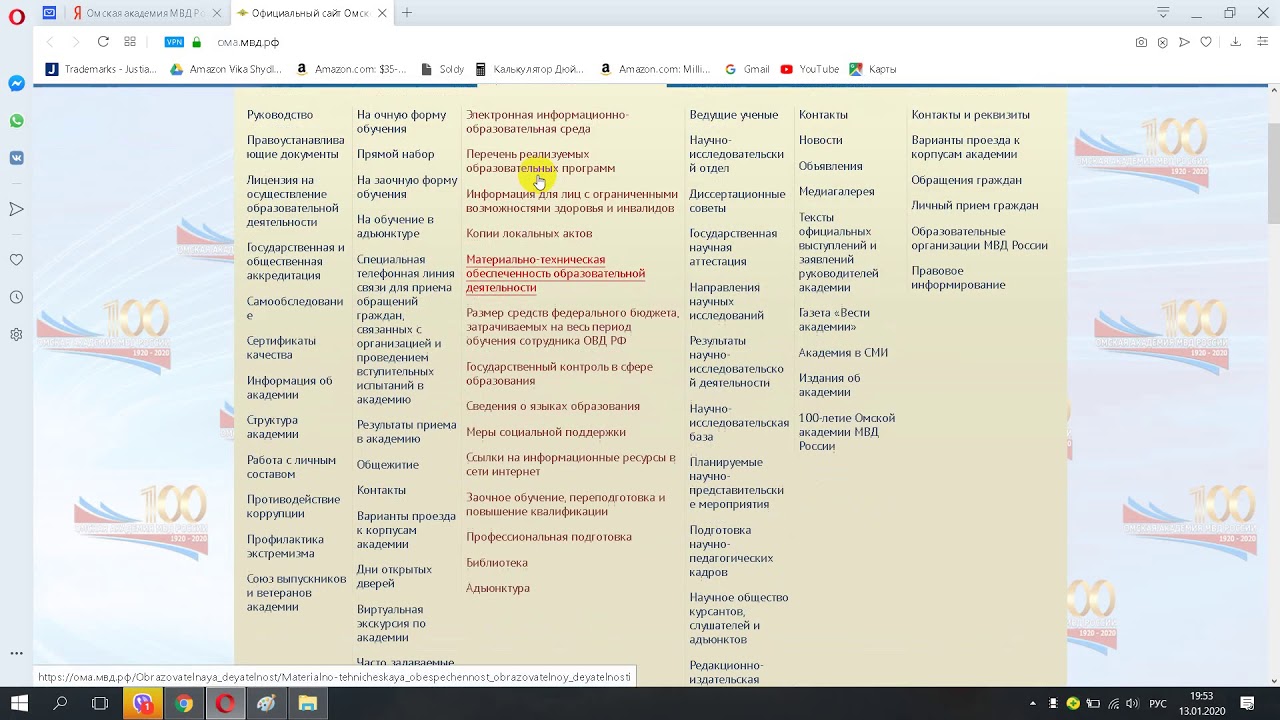Open the Speed Dial start page
This screenshot has width=1280, height=720.
(x=130, y=42)
